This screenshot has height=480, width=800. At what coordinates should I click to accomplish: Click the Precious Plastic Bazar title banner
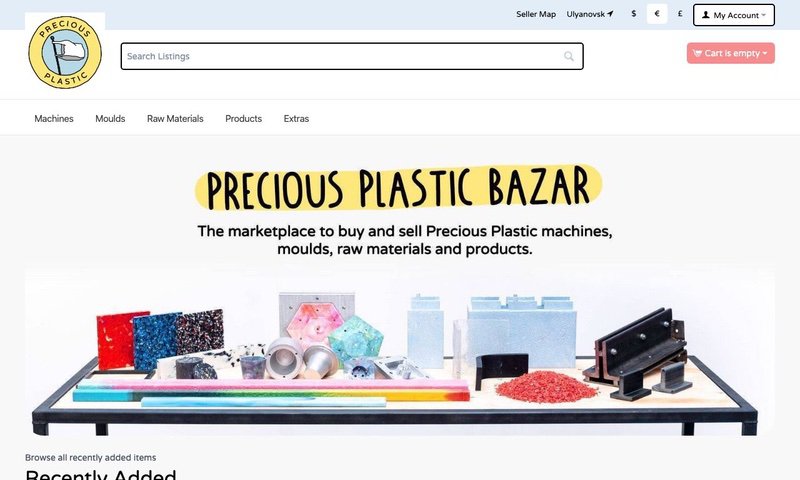tap(398, 187)
